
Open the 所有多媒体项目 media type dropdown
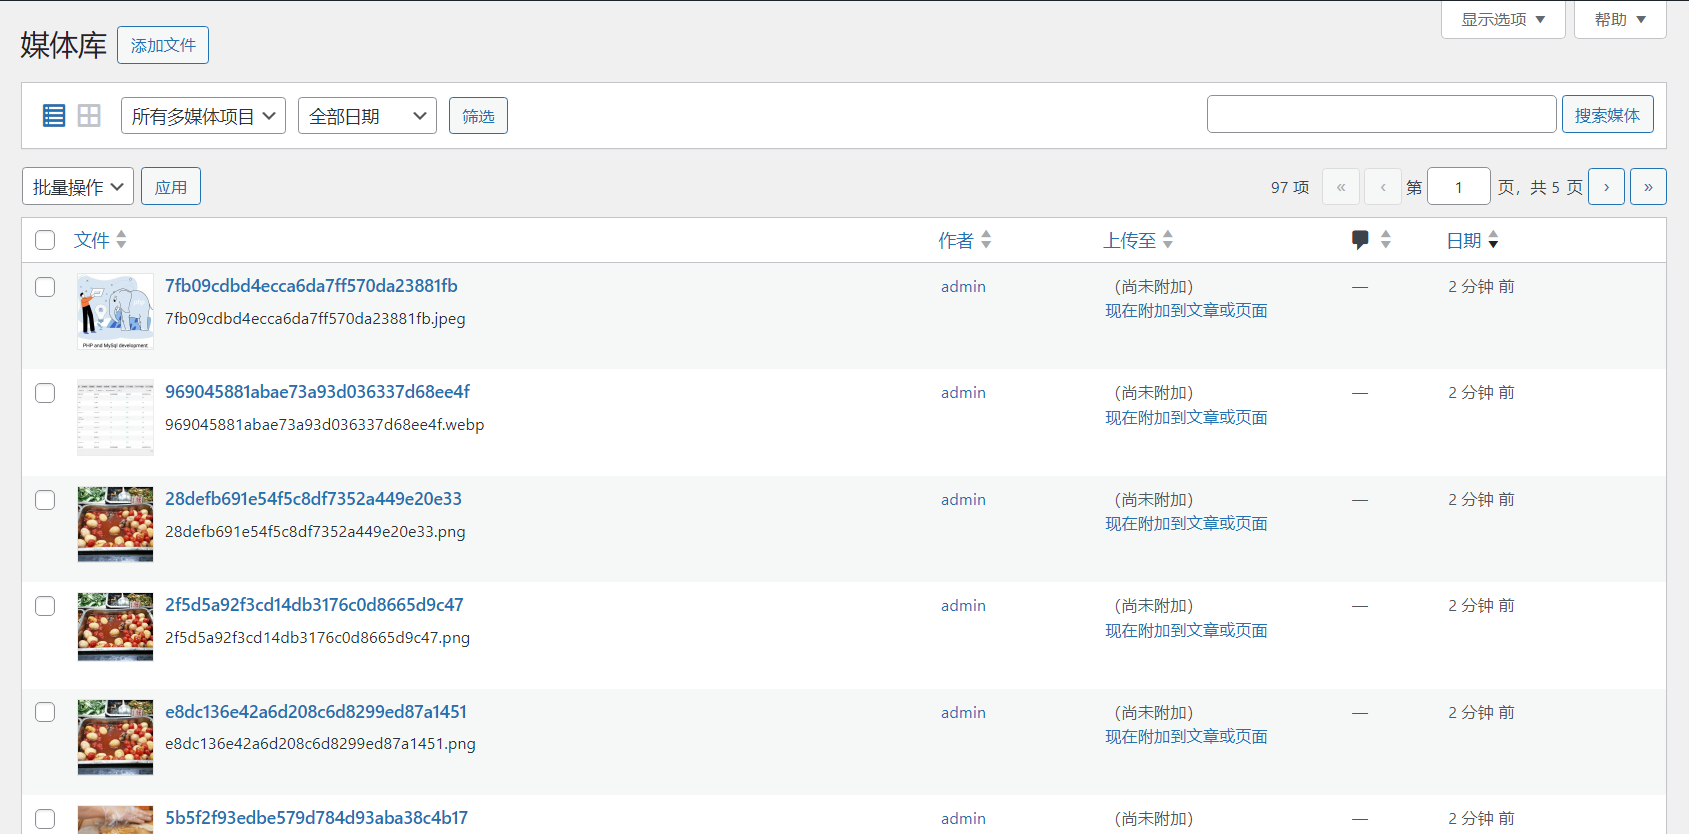pyautogui.click(x=203, y=116)
